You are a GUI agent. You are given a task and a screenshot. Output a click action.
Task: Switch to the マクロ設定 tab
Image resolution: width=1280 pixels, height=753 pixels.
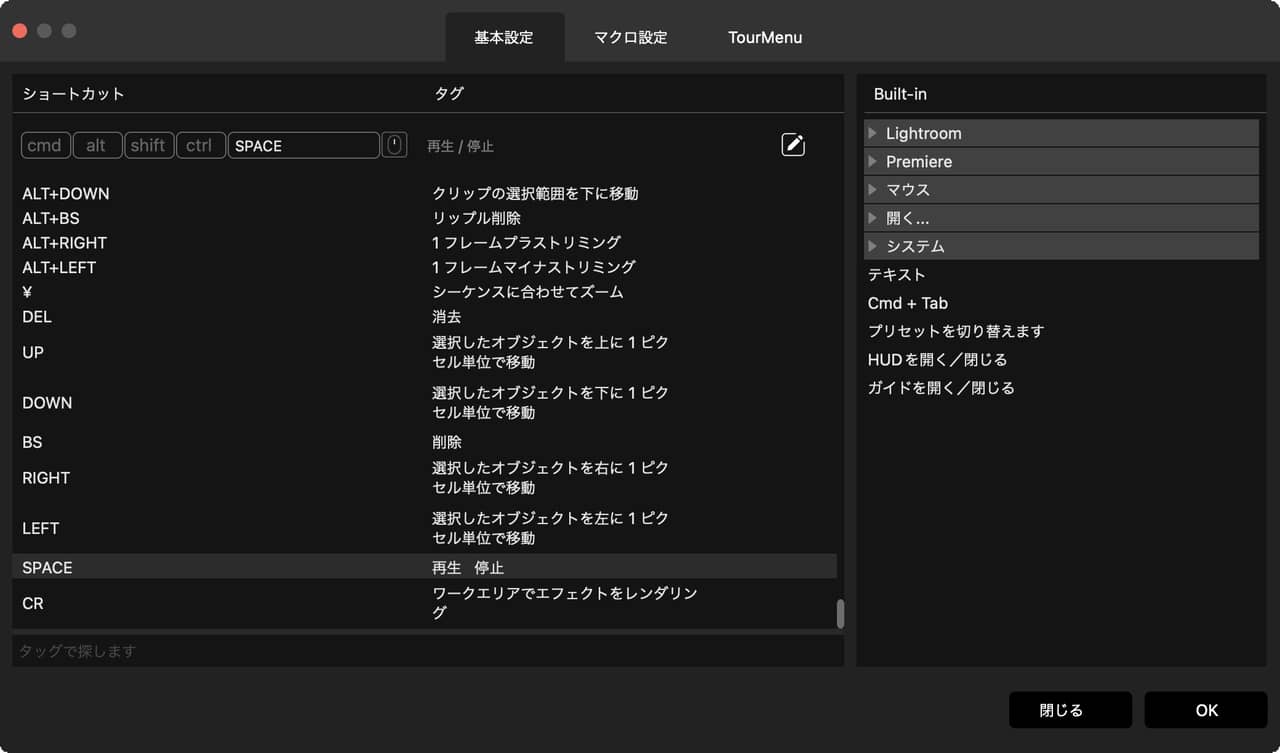click(x=630, y=37)
